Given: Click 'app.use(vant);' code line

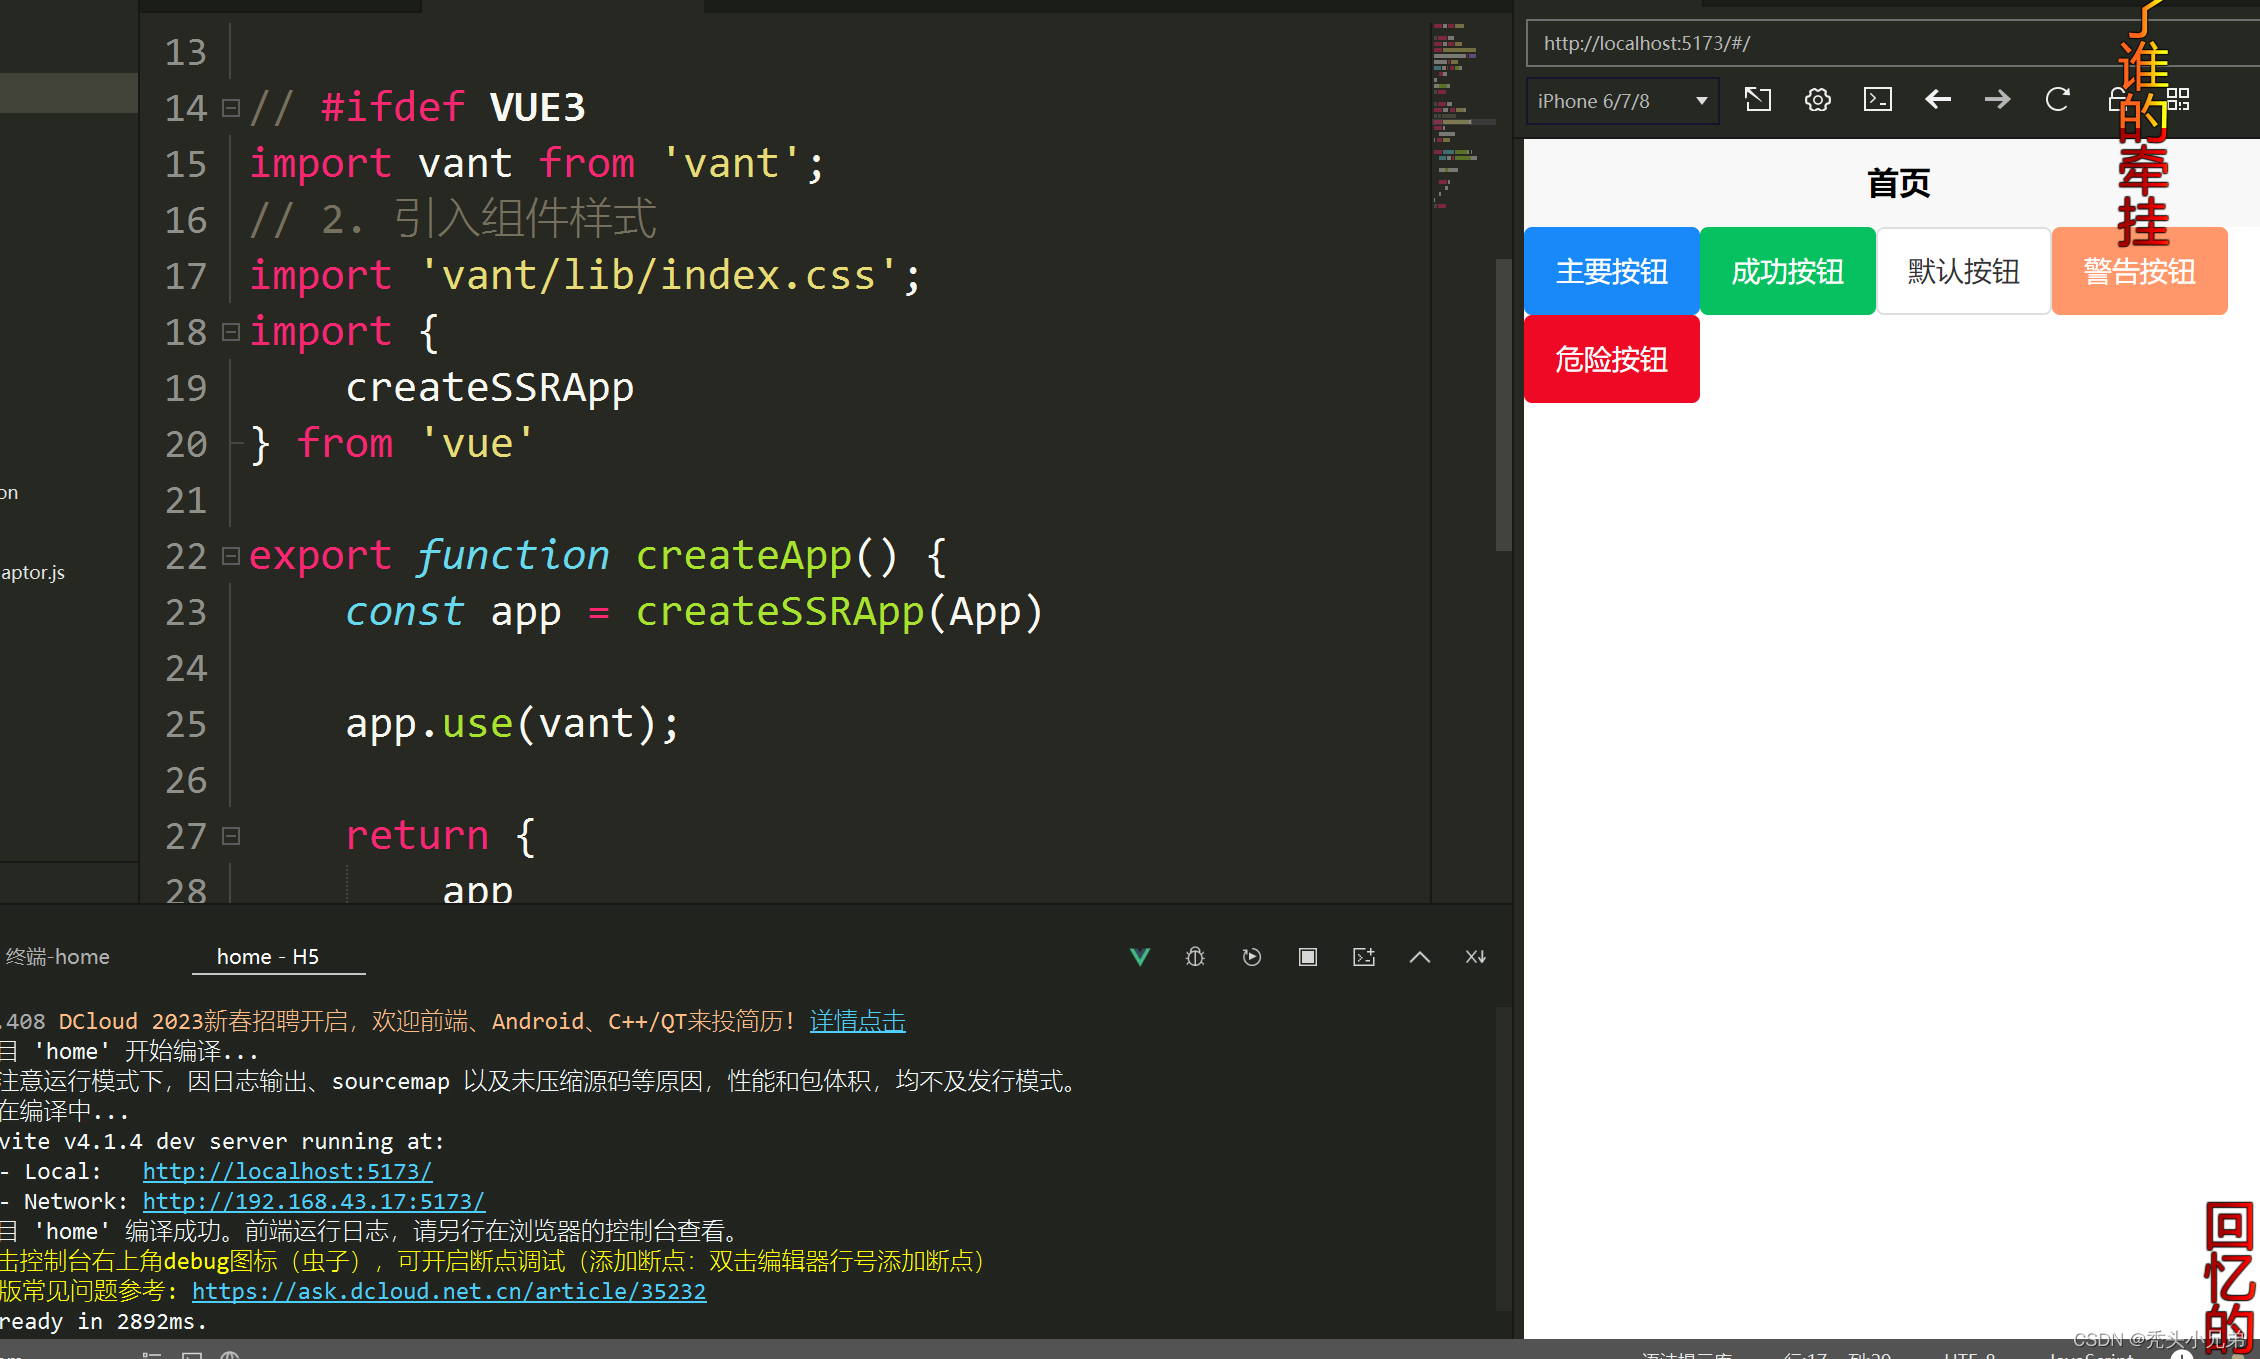Looking at the screenshot, I should pos(513,724).
